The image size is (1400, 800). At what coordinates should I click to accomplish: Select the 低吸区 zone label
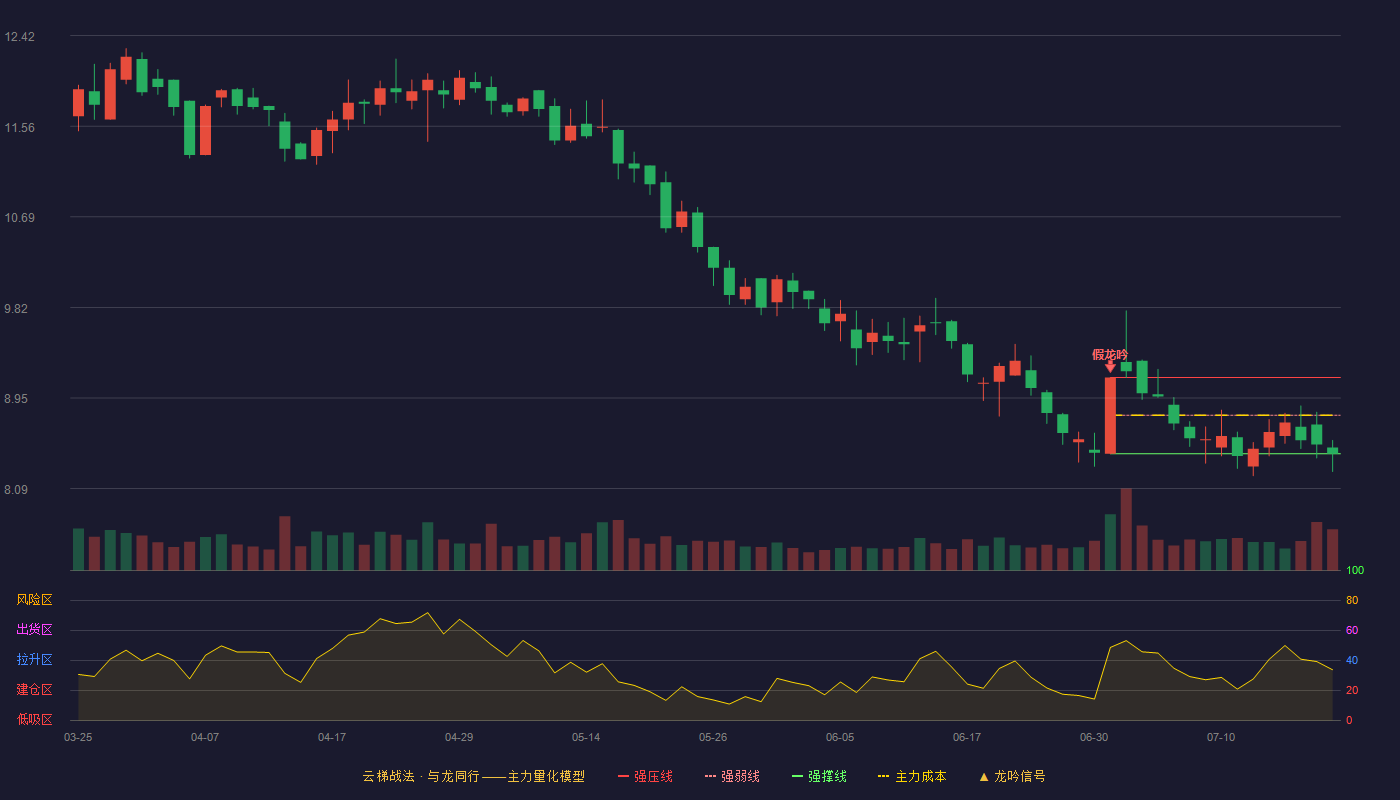34,719
